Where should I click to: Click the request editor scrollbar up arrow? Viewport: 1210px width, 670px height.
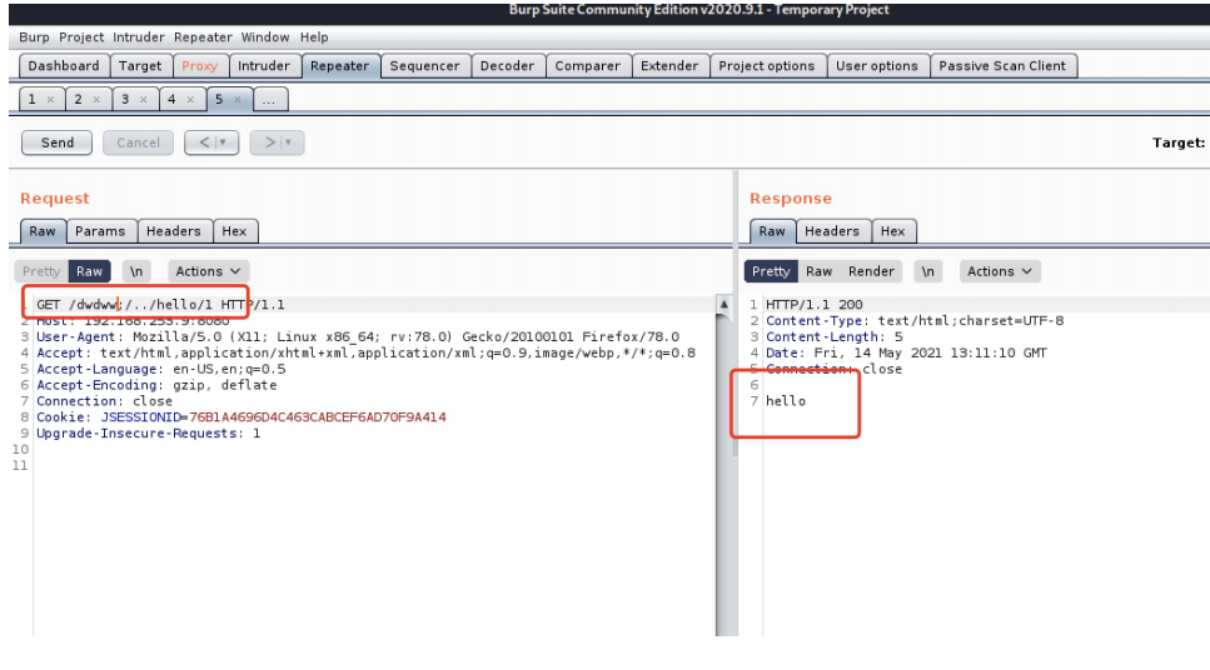pyautogui.click(x=724, y=304)
